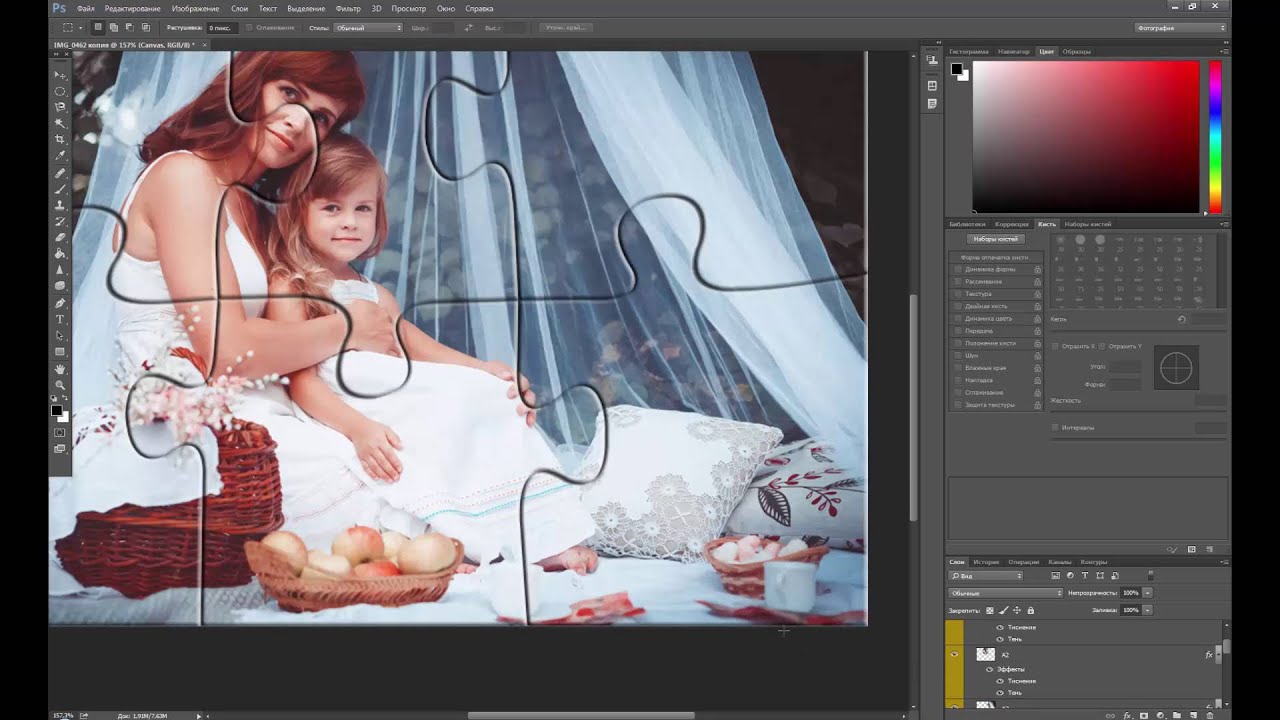1280x720 pixels.
Task: Pick the Zoom magnifier tool
Action: click(x=60, y=385)
